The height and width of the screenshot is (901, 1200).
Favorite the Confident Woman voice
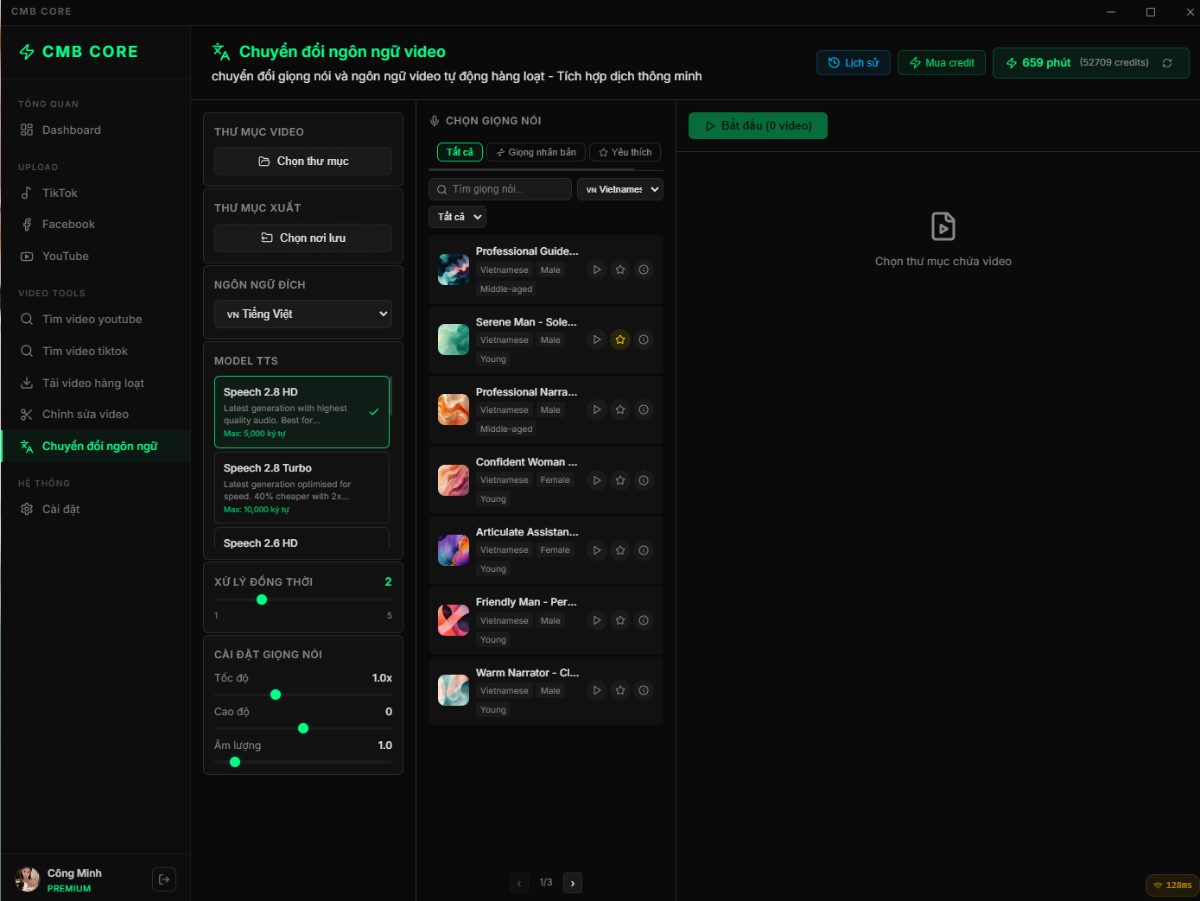coord(620,480)
